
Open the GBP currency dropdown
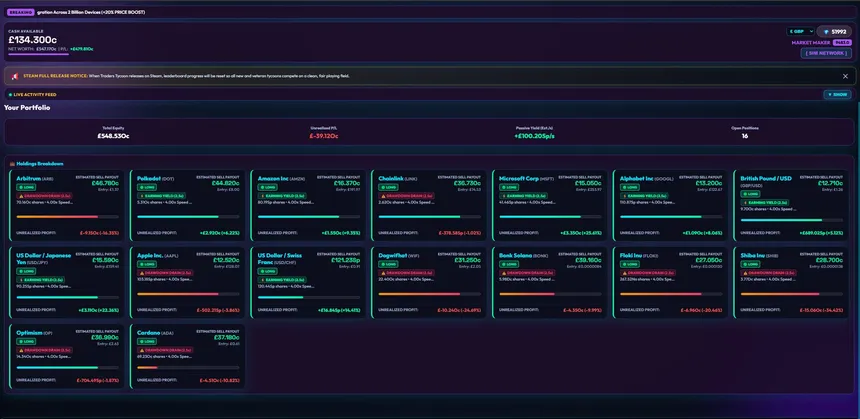click(x=800, y=32)
